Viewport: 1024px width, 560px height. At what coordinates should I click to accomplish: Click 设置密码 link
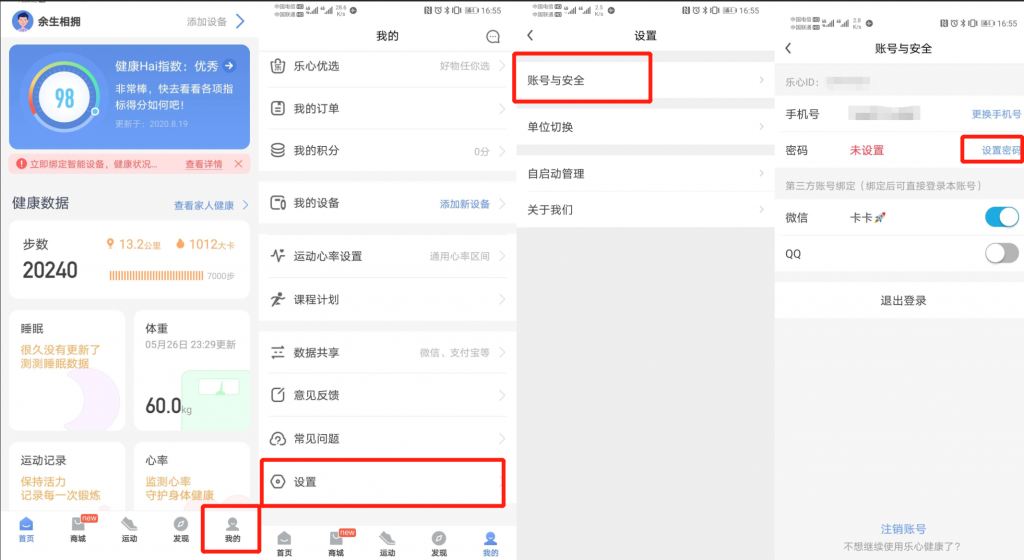[1001, 150]
